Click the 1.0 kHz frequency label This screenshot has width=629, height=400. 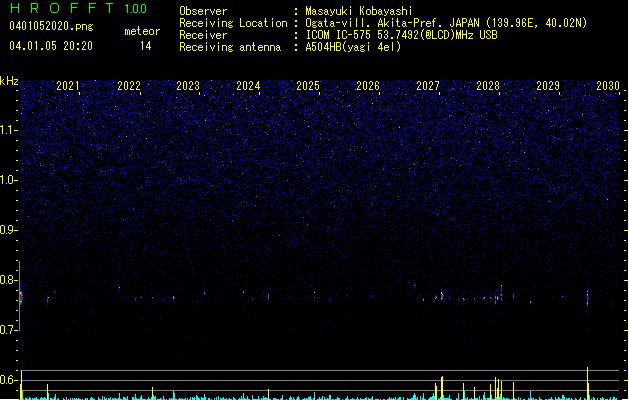tap(8, 180)
